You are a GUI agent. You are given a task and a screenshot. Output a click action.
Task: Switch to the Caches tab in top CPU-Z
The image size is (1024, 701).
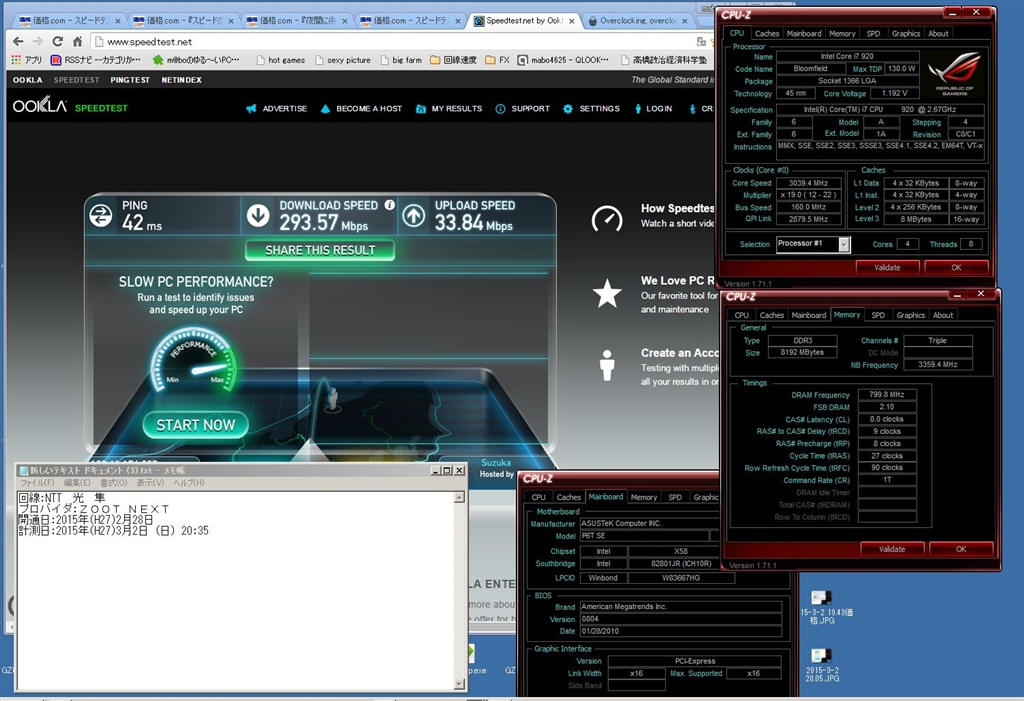[767, 33]
